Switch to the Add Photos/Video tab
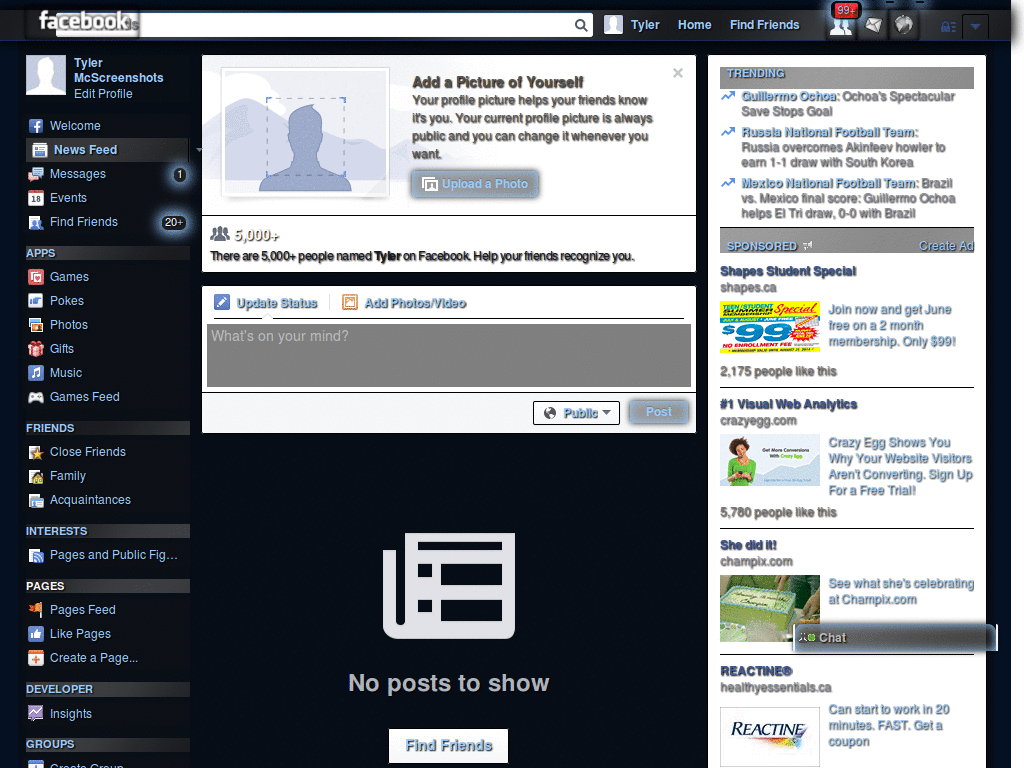The width and height of the screenshot is (1024, 768). [404, 303]
